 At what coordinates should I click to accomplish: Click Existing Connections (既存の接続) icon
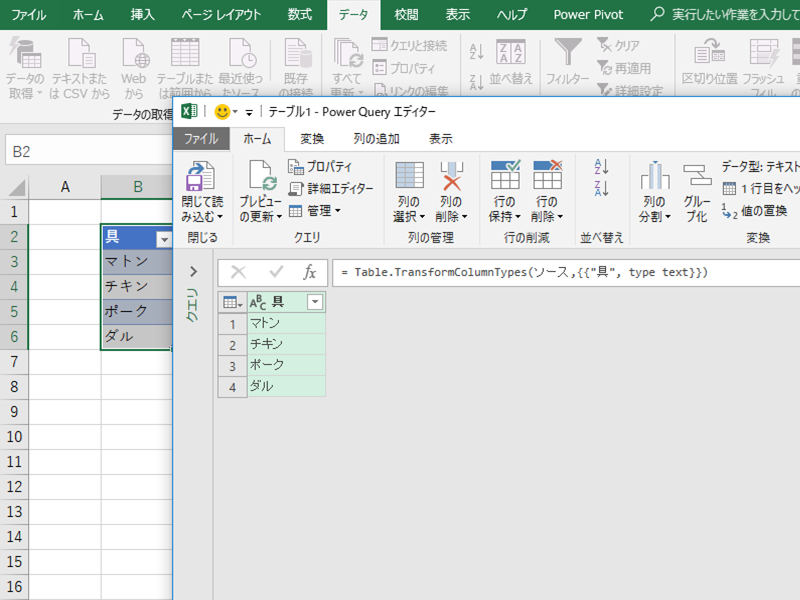coord(297,53)
